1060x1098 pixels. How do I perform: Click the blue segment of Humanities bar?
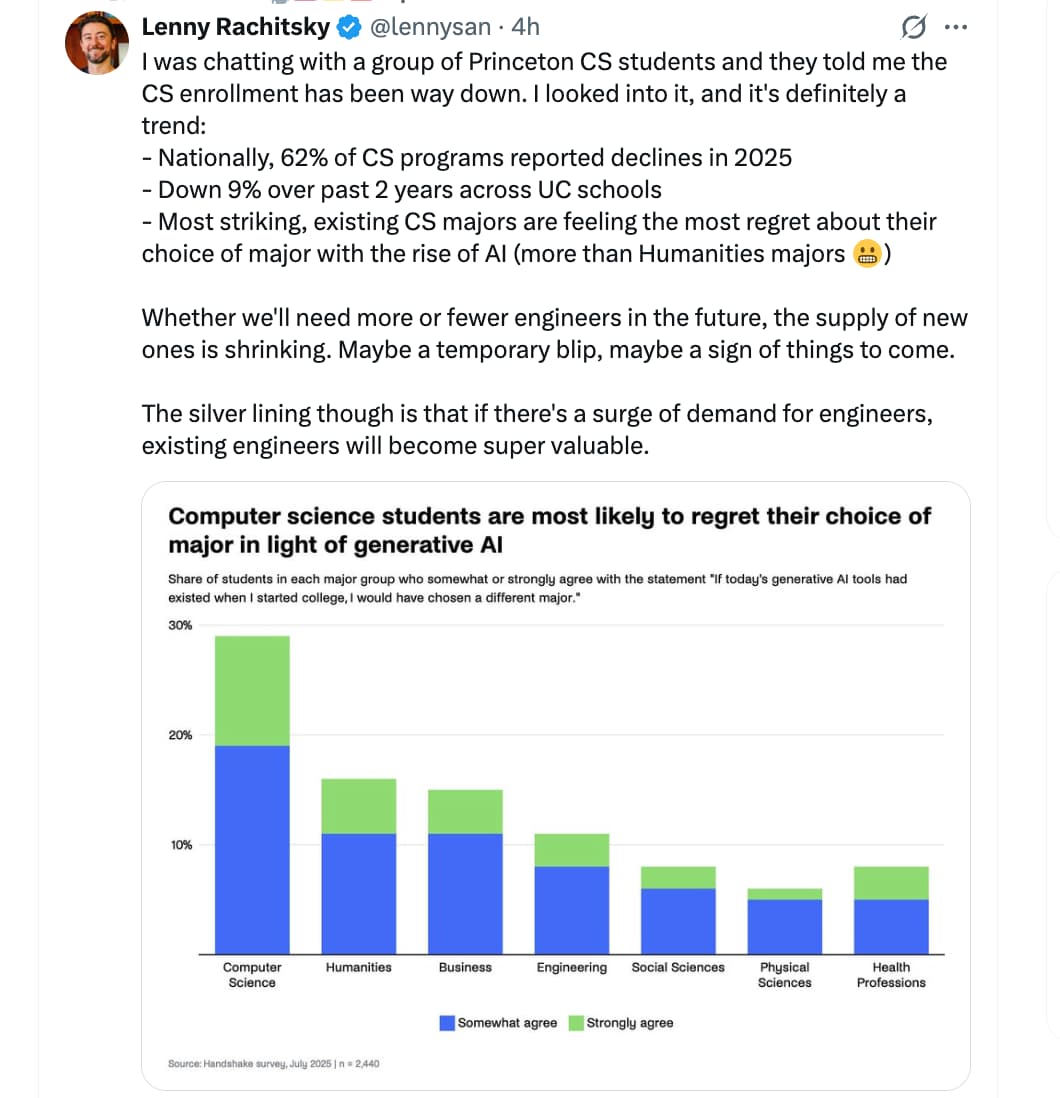coord(358,893)
